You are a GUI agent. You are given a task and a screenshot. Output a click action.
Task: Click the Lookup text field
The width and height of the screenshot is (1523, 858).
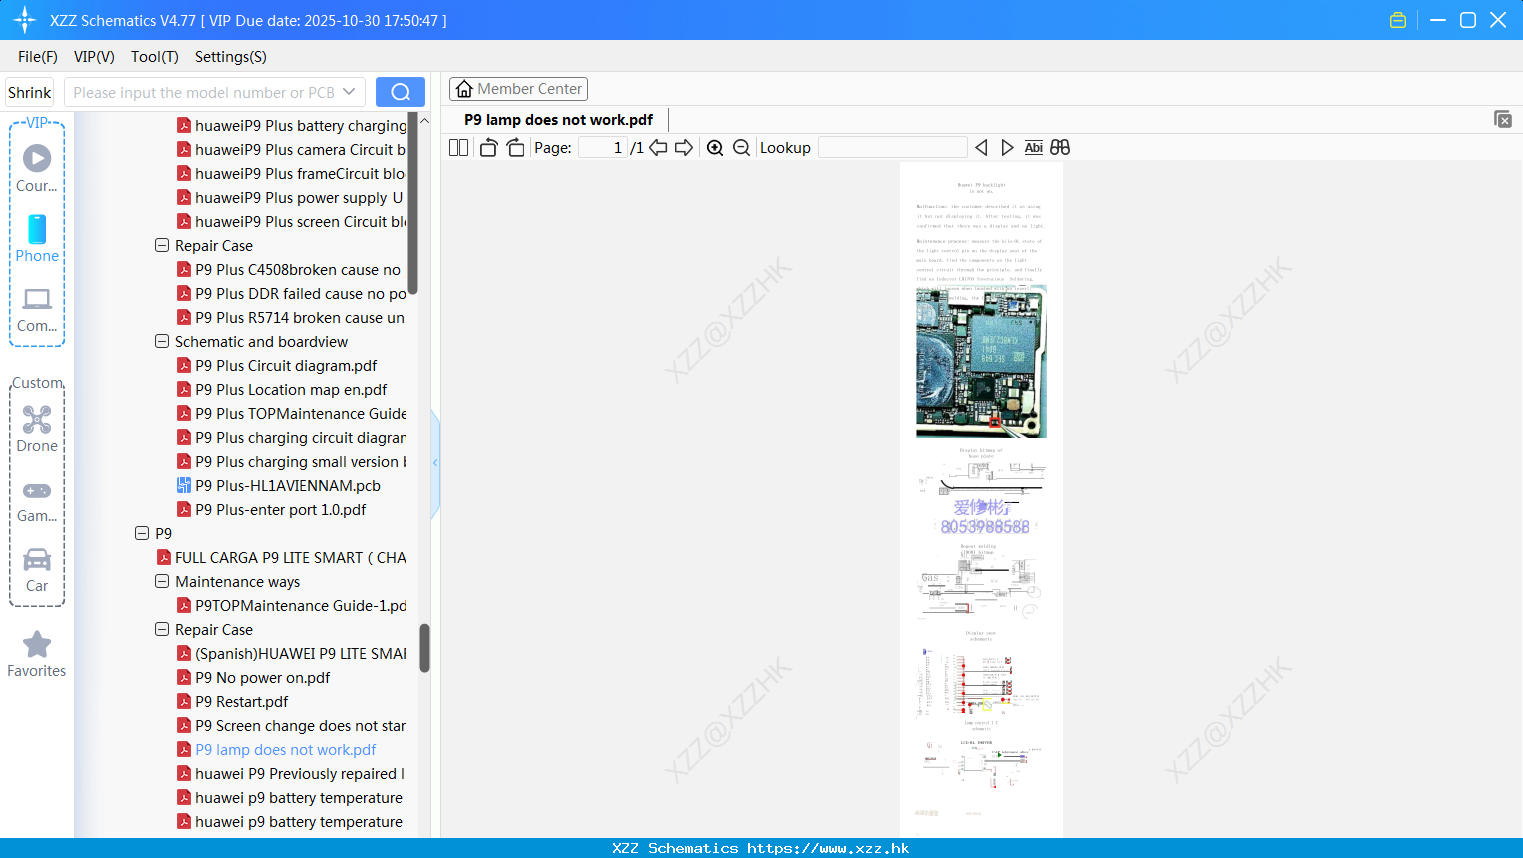[x=893, y=148]
